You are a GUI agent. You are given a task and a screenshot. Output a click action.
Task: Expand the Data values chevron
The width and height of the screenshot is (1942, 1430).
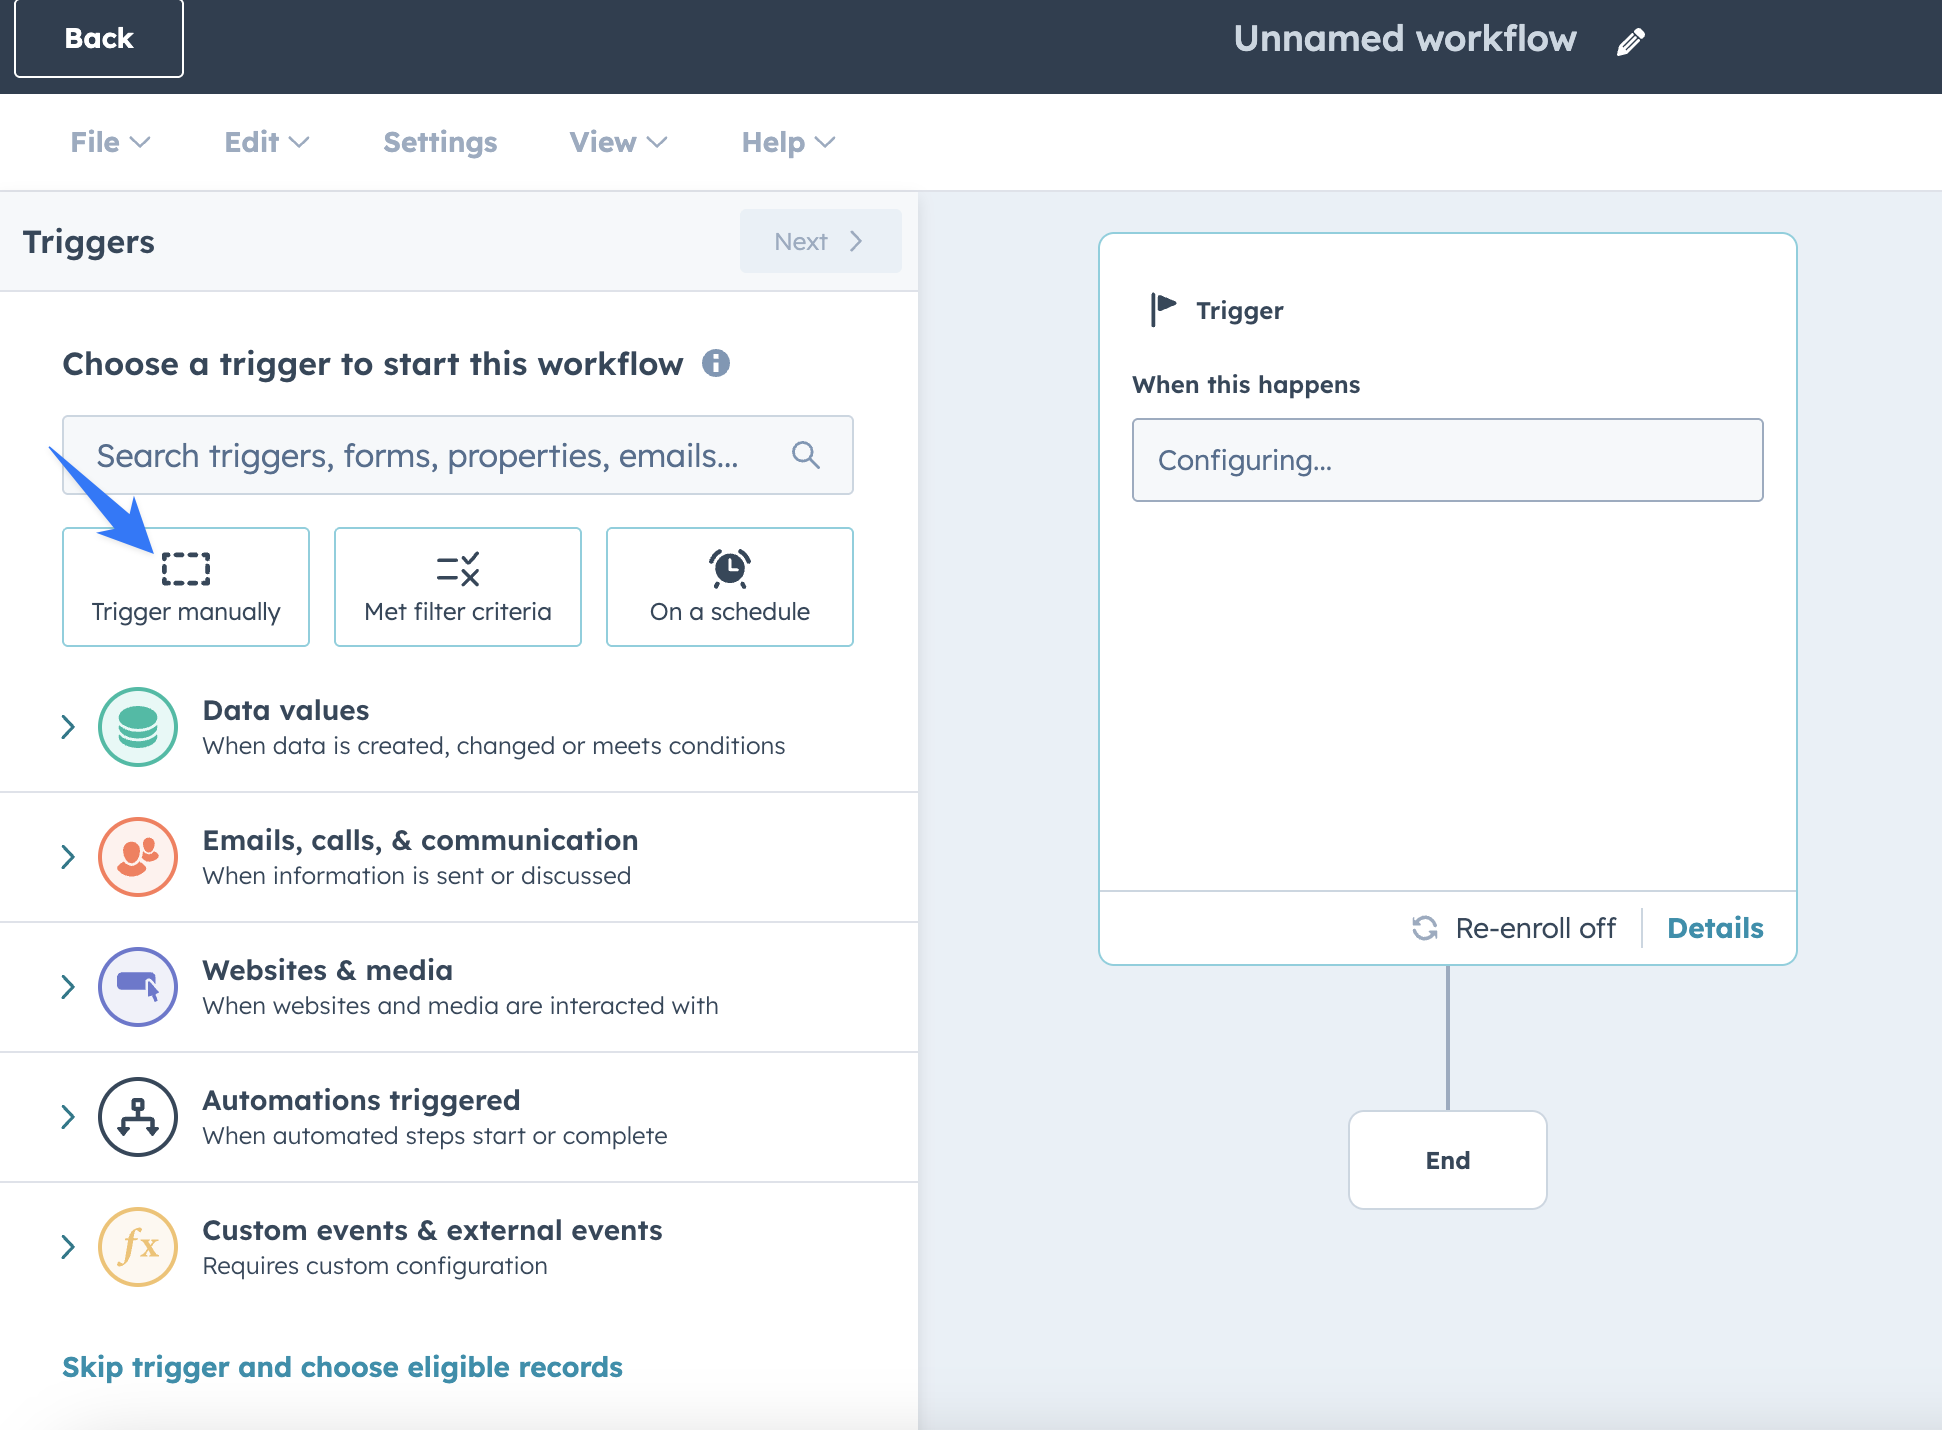coord(68,727)
